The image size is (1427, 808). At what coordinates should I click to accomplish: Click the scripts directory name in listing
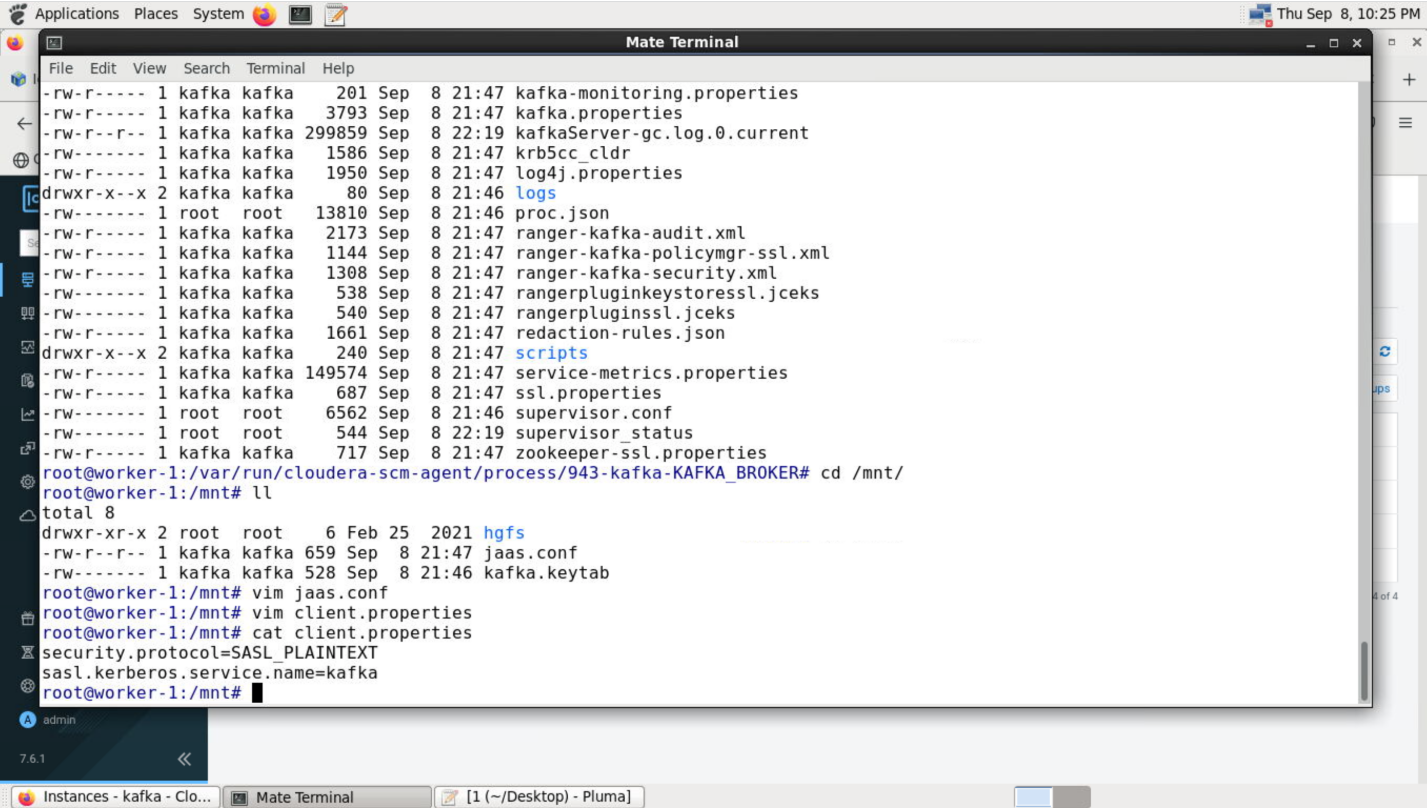pyautogui.click(x=552, y=353)
